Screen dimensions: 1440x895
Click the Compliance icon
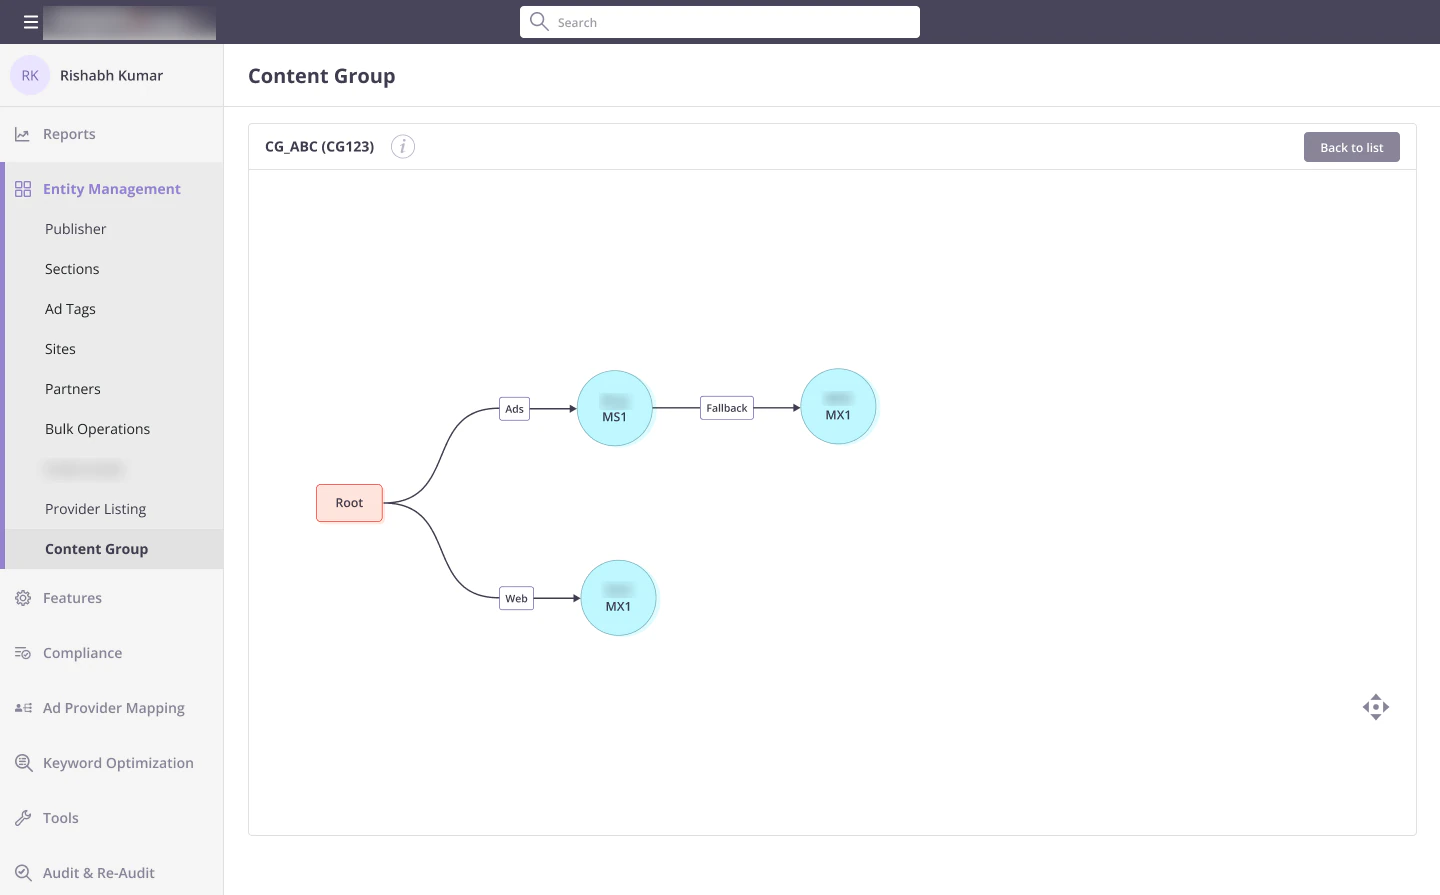tap(23, 653)
